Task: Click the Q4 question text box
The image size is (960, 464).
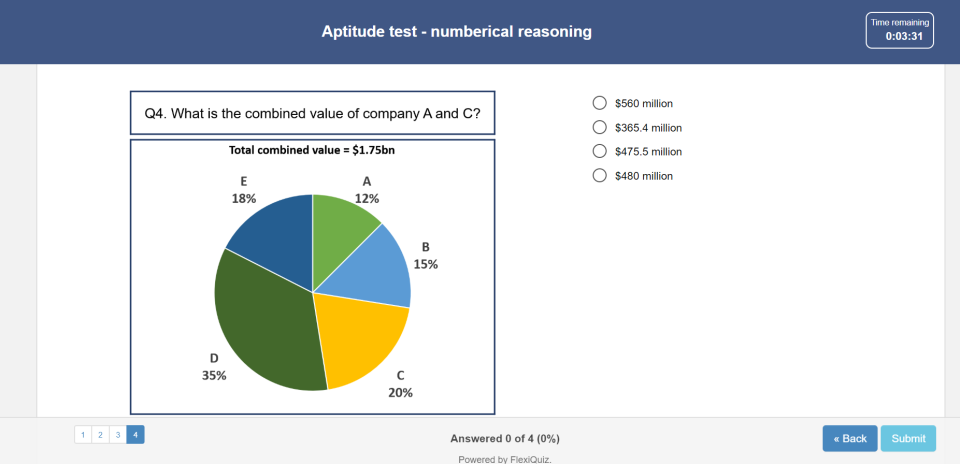Action: [x=312, y=114]
